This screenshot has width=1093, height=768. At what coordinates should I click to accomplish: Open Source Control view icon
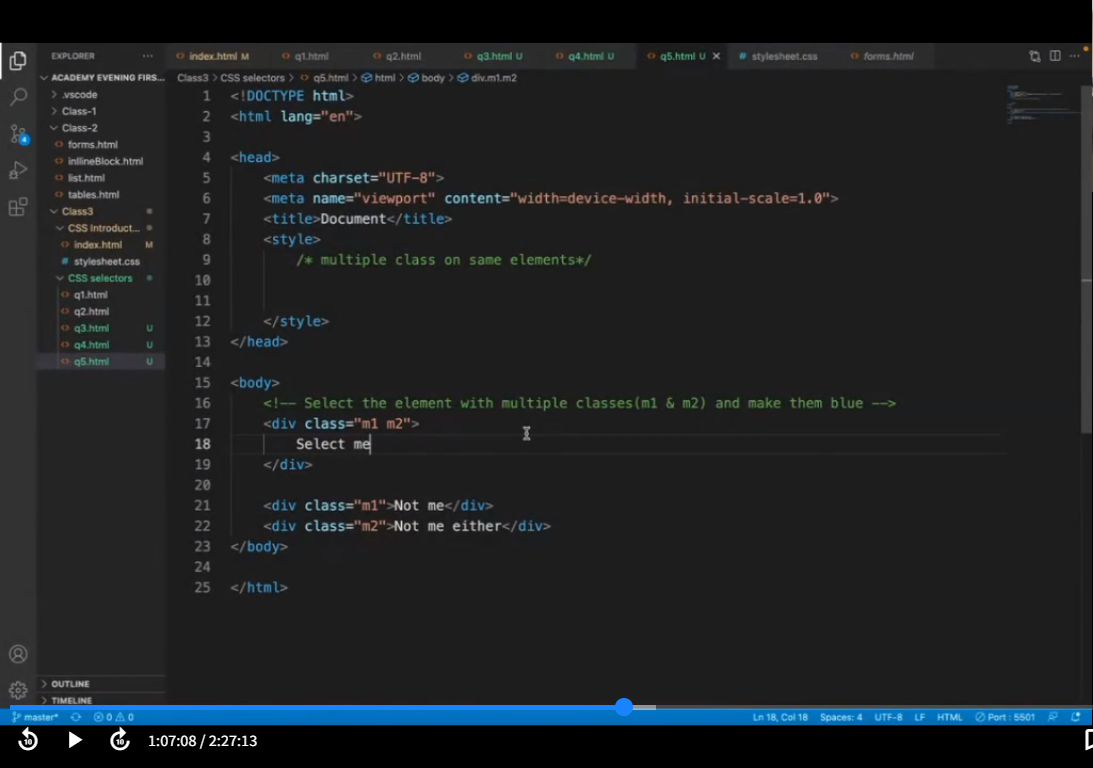click(18, 134)
